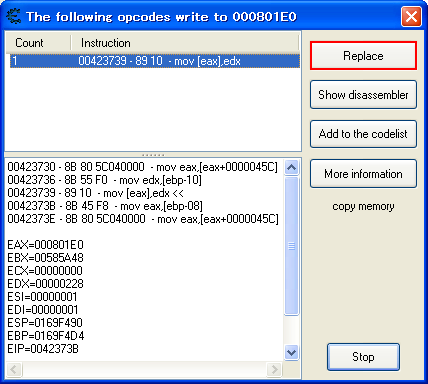428x384 pixels.
Task: Add to the codelist button
Action: point(363,134)
